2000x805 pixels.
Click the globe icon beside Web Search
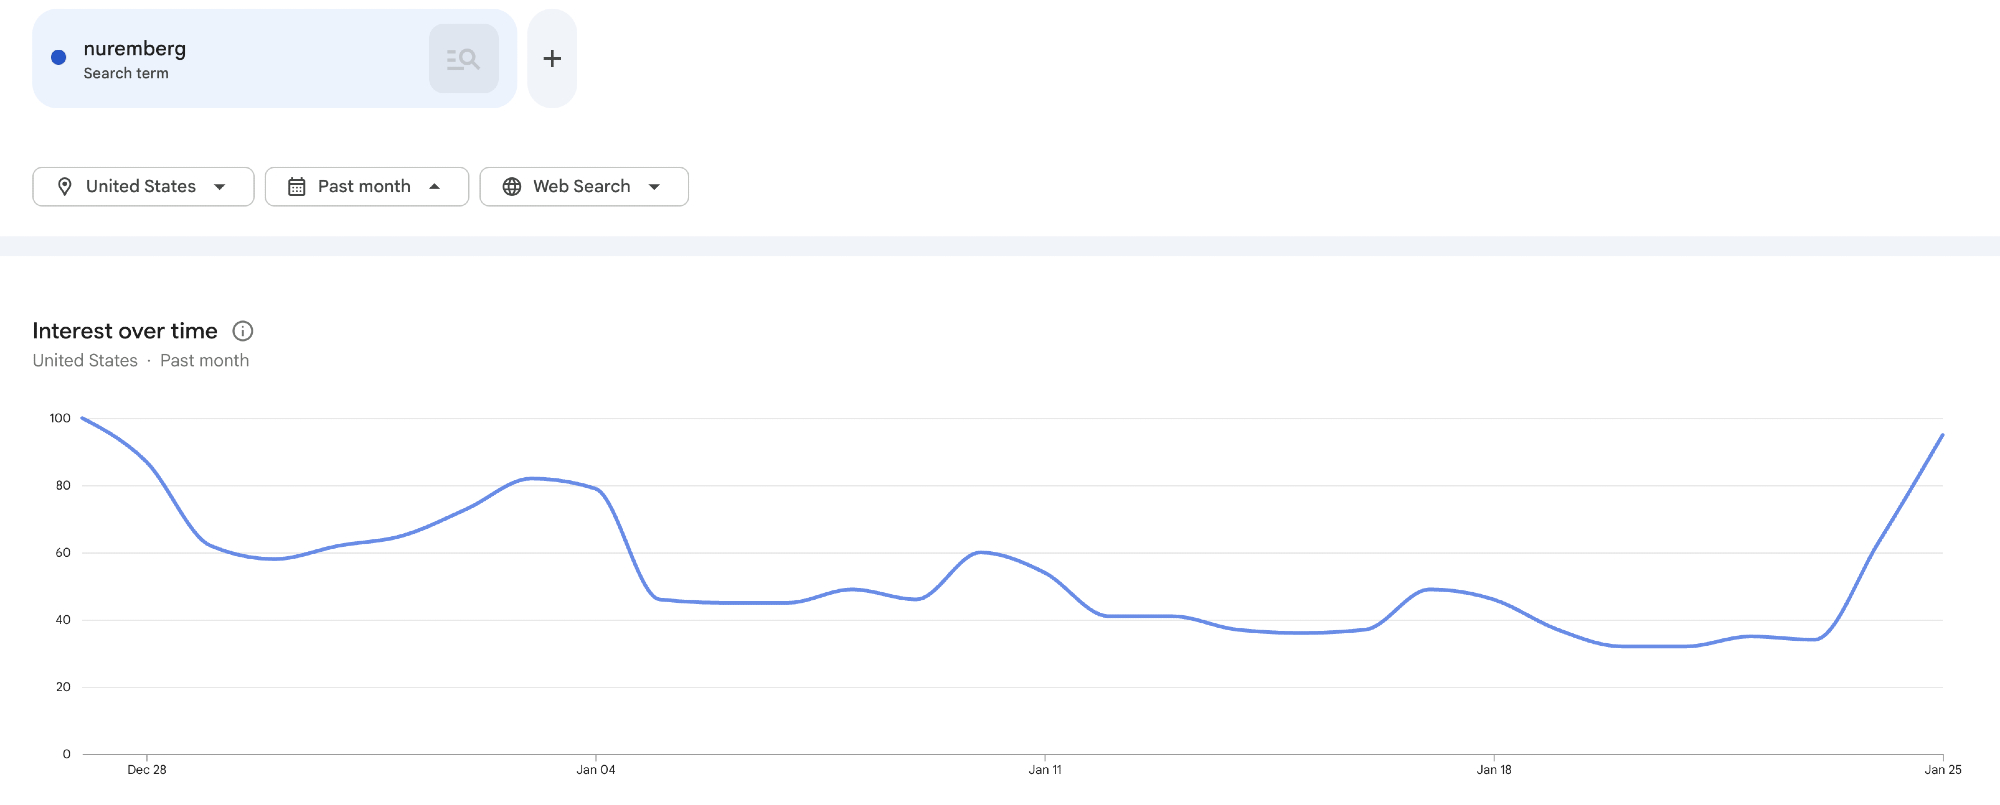point(512,187)
